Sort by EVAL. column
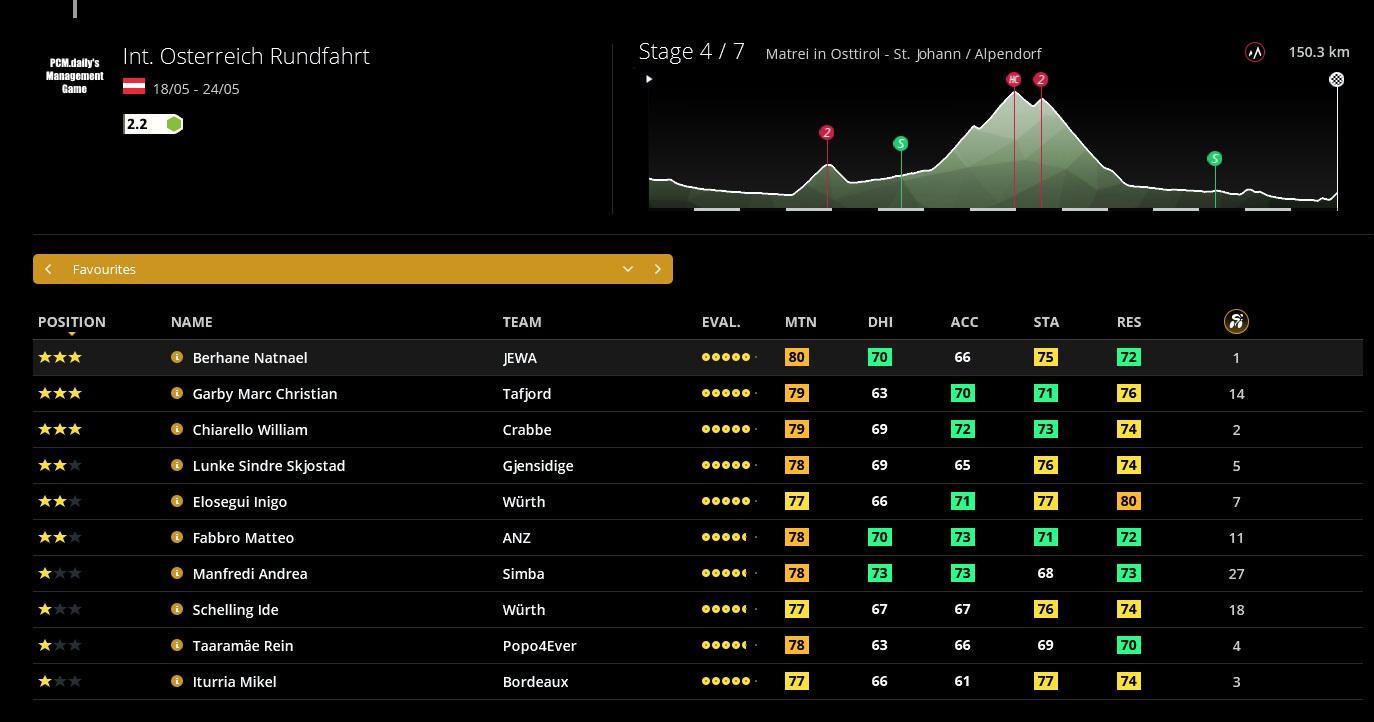 721,322
